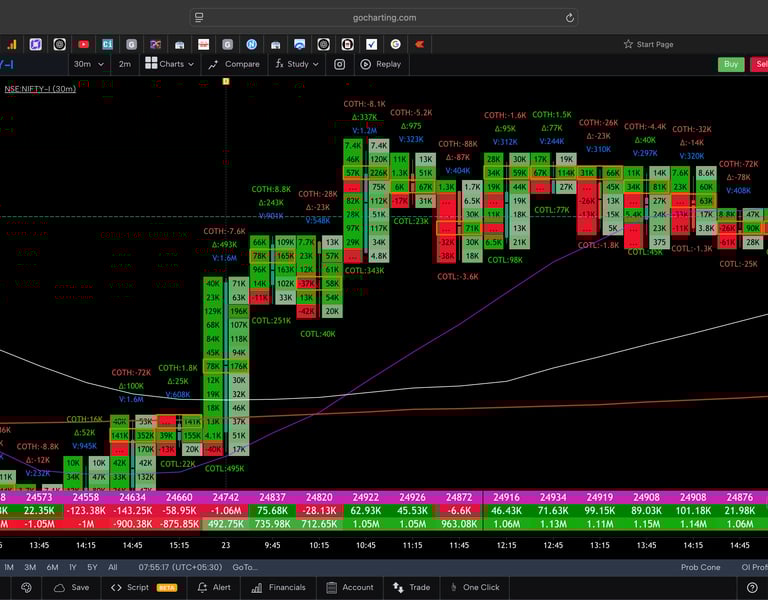
Task: Click the 196K footprint cell
Action: 239,311
